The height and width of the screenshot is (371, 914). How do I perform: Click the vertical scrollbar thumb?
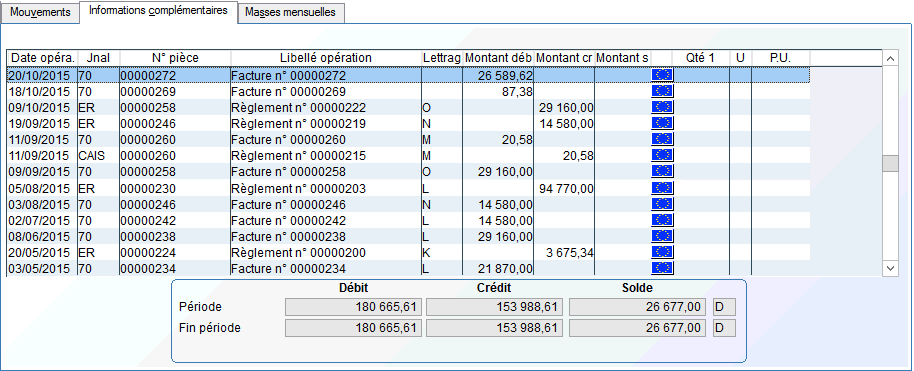(891, 163)
